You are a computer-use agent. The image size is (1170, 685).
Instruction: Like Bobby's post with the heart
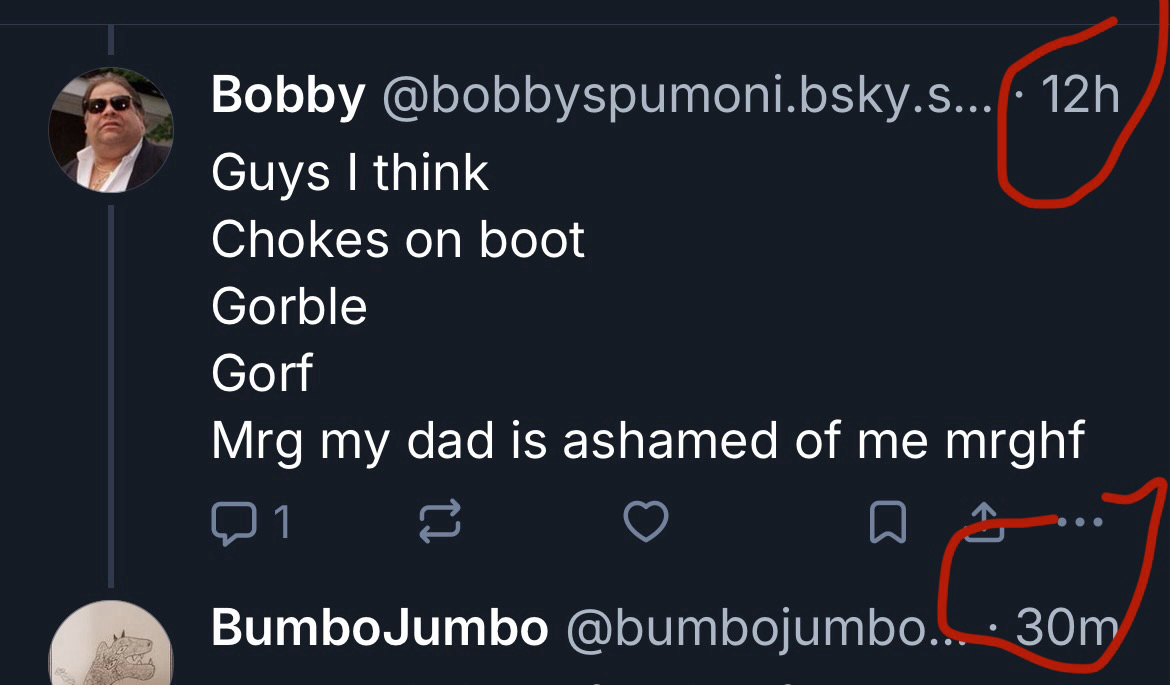[x=645, y=522]
